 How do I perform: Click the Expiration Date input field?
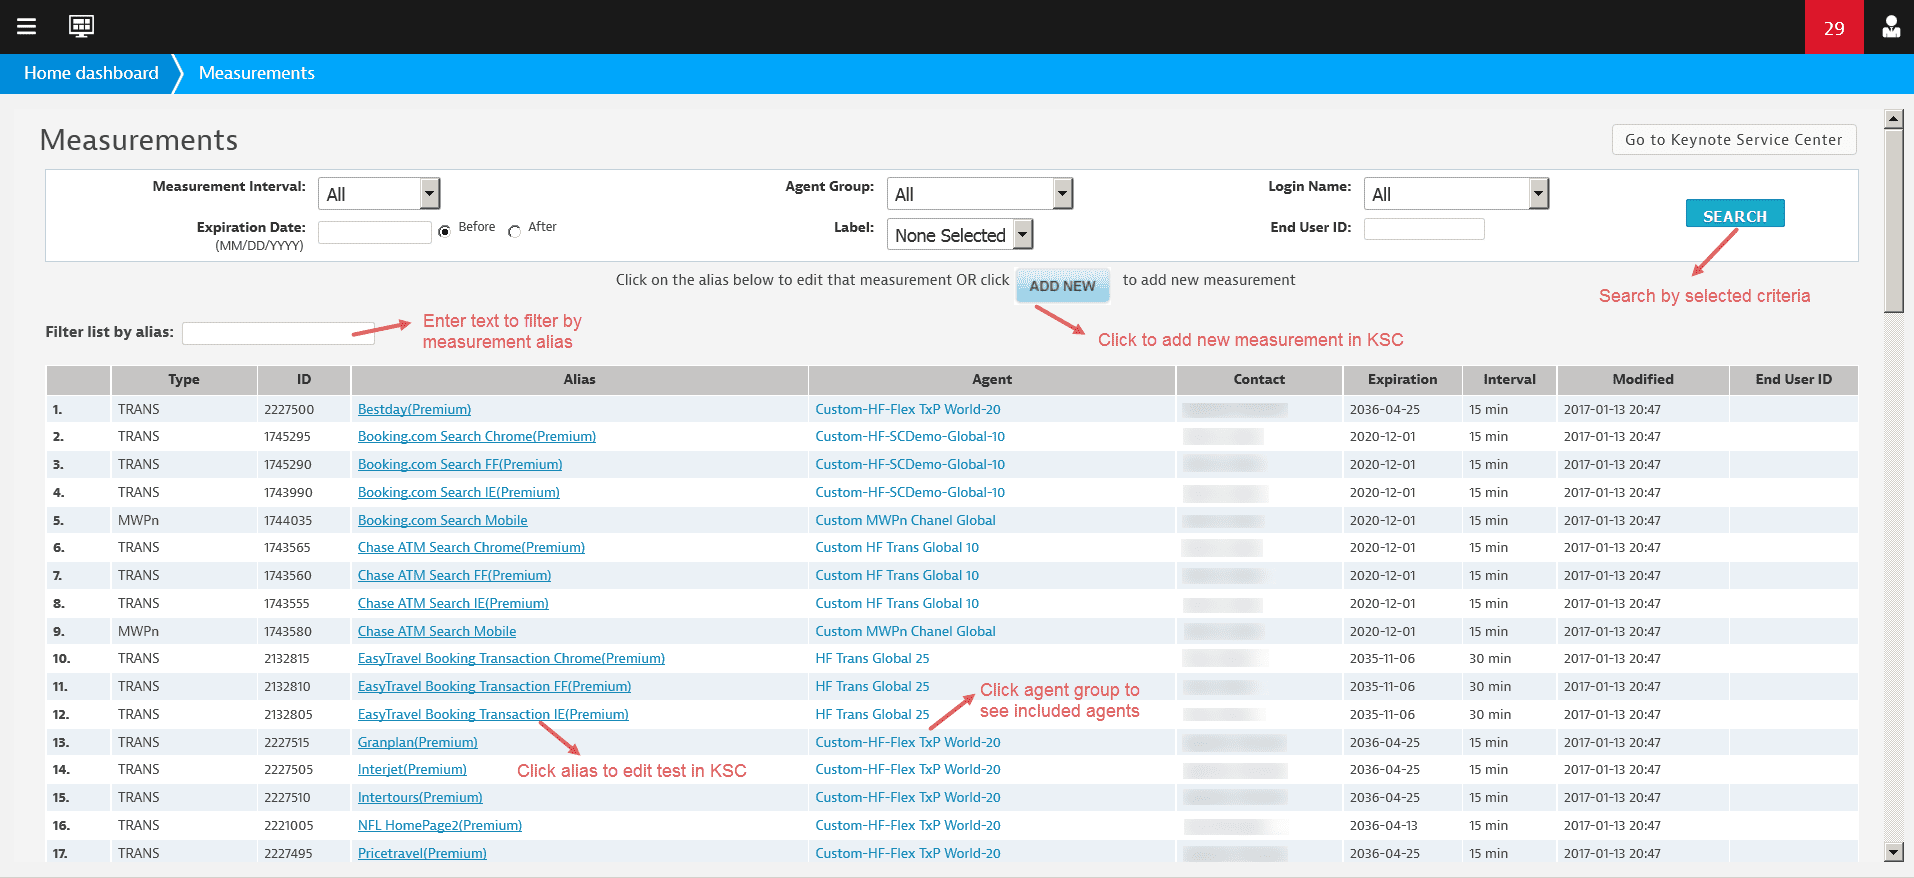375,232
